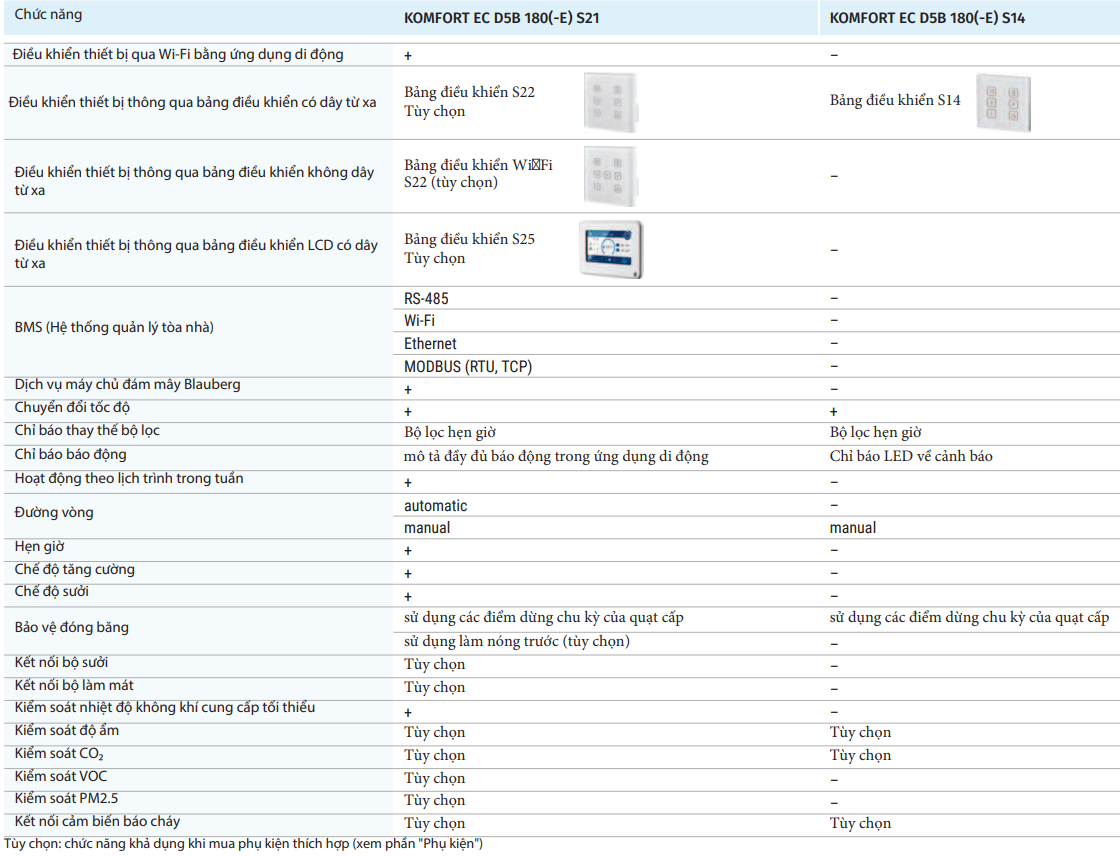Click S21 'Tùy chọn' in Kiểm soát CO₂ row

[434, 755]
